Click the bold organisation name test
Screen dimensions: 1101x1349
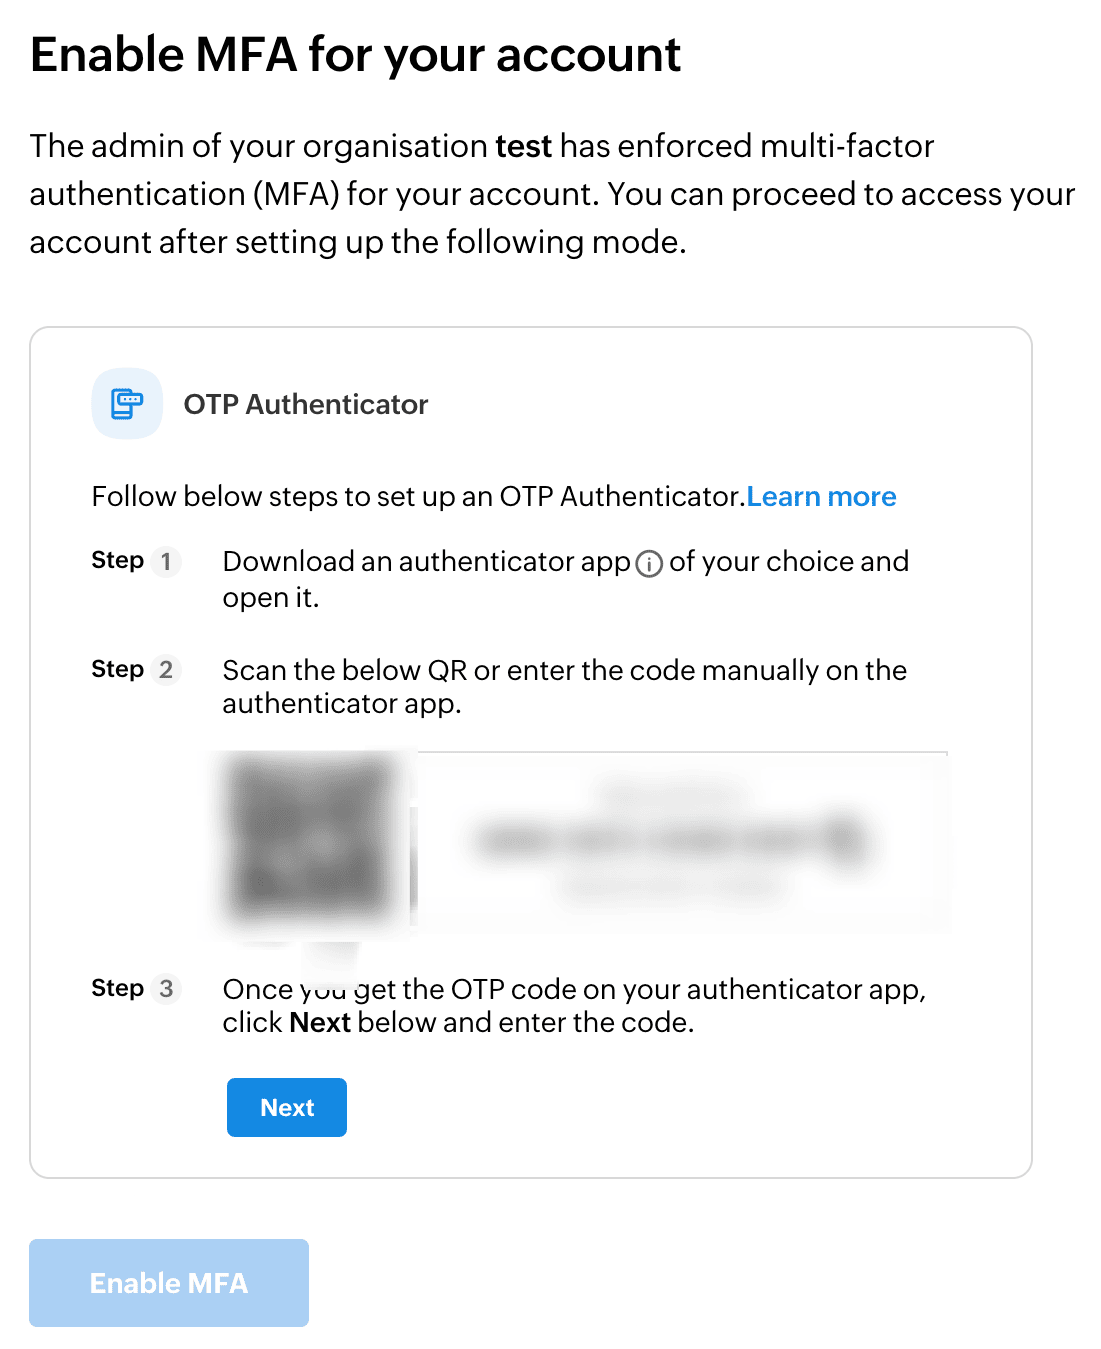click(x=523, y=146)
